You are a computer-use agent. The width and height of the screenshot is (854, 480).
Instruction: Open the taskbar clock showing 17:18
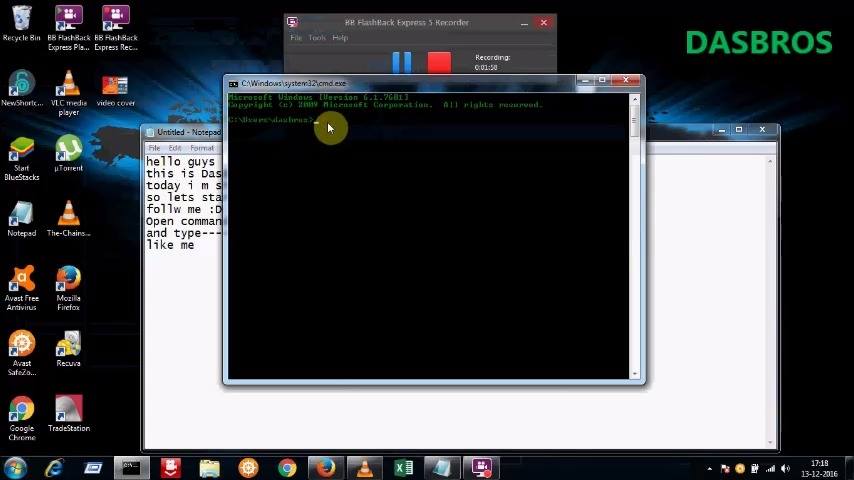pos(820,469)
